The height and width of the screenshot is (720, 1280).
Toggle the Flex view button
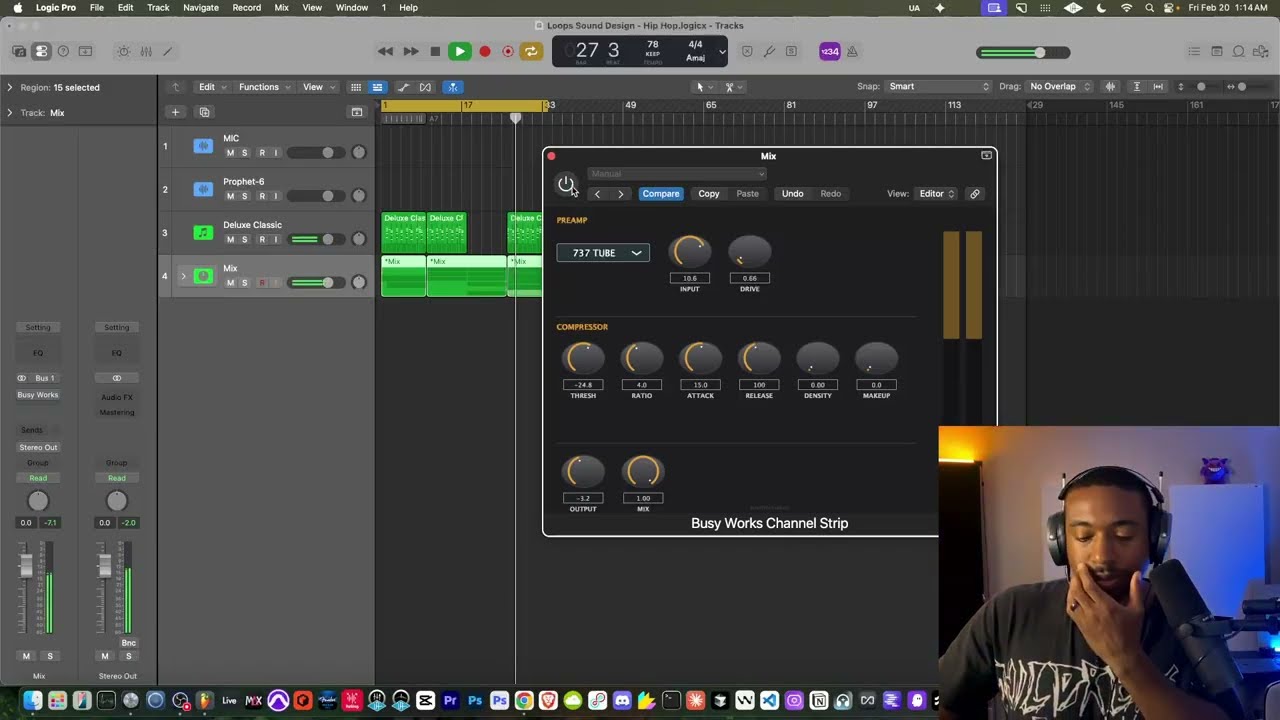click(426, 87)
